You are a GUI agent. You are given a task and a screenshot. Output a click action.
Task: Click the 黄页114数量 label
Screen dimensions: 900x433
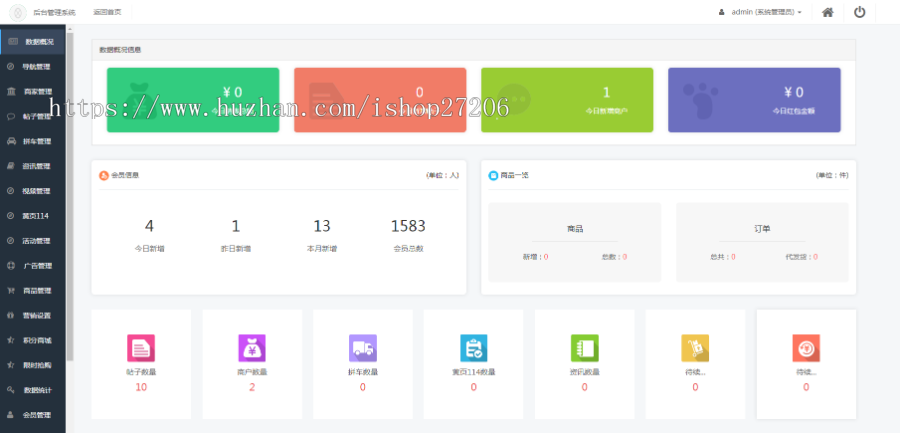[474, 372]
